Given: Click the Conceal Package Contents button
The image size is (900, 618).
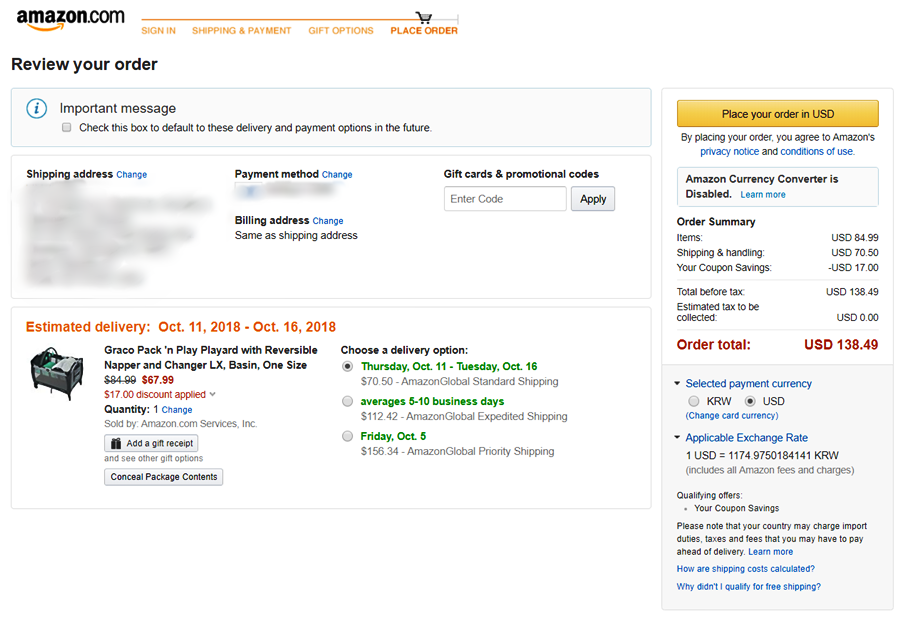Looking at the screenshot, I should tap(164, 477).
